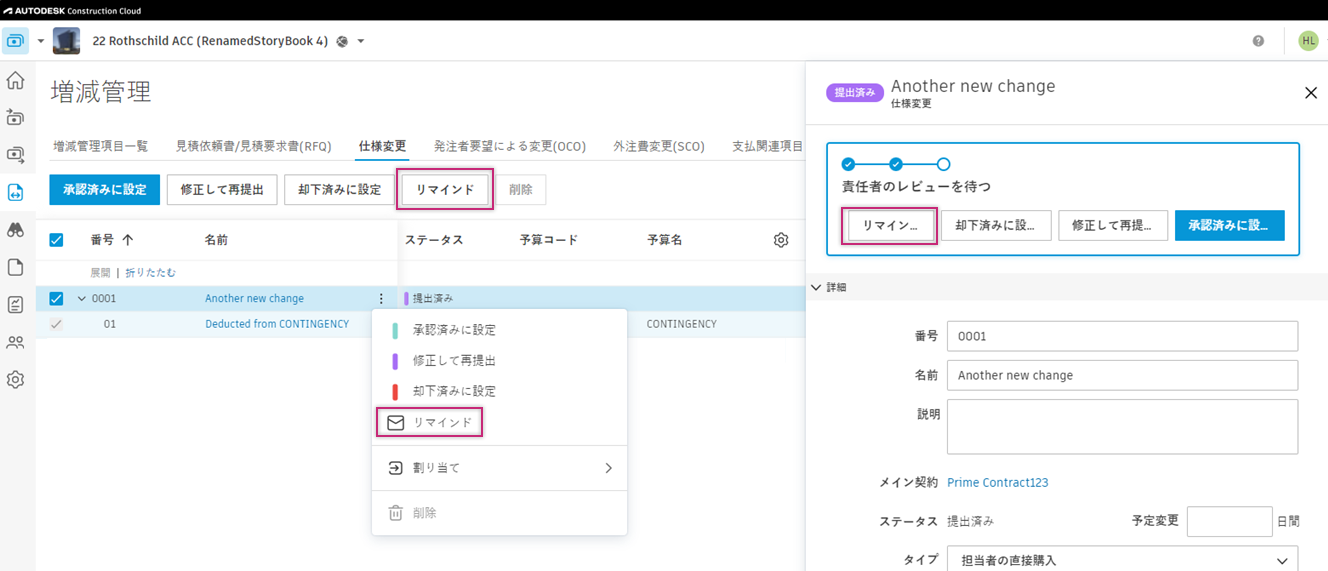Open Another new change row link
Screen dimensions: 1328x571
254,298
